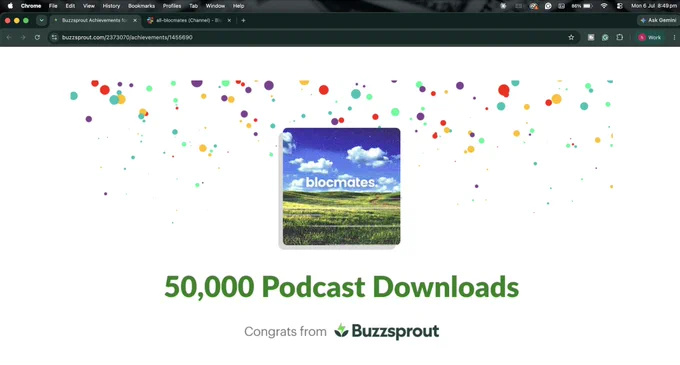Image resolution: width=680 pixels, height=365 pixels.
Task: Go back to the previous page
Action: (9, 37)
